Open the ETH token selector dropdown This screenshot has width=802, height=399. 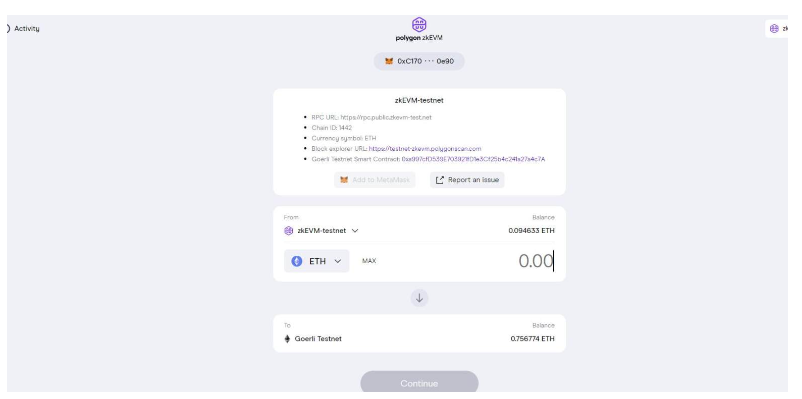pos(317,261)
